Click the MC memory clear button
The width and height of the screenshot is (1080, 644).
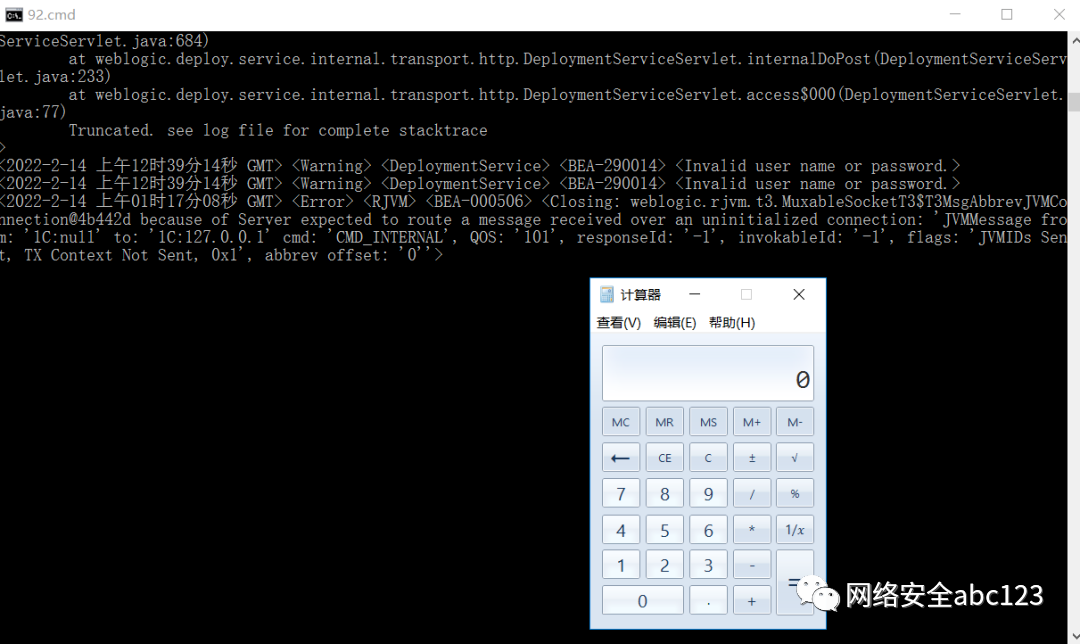[621, 422]
